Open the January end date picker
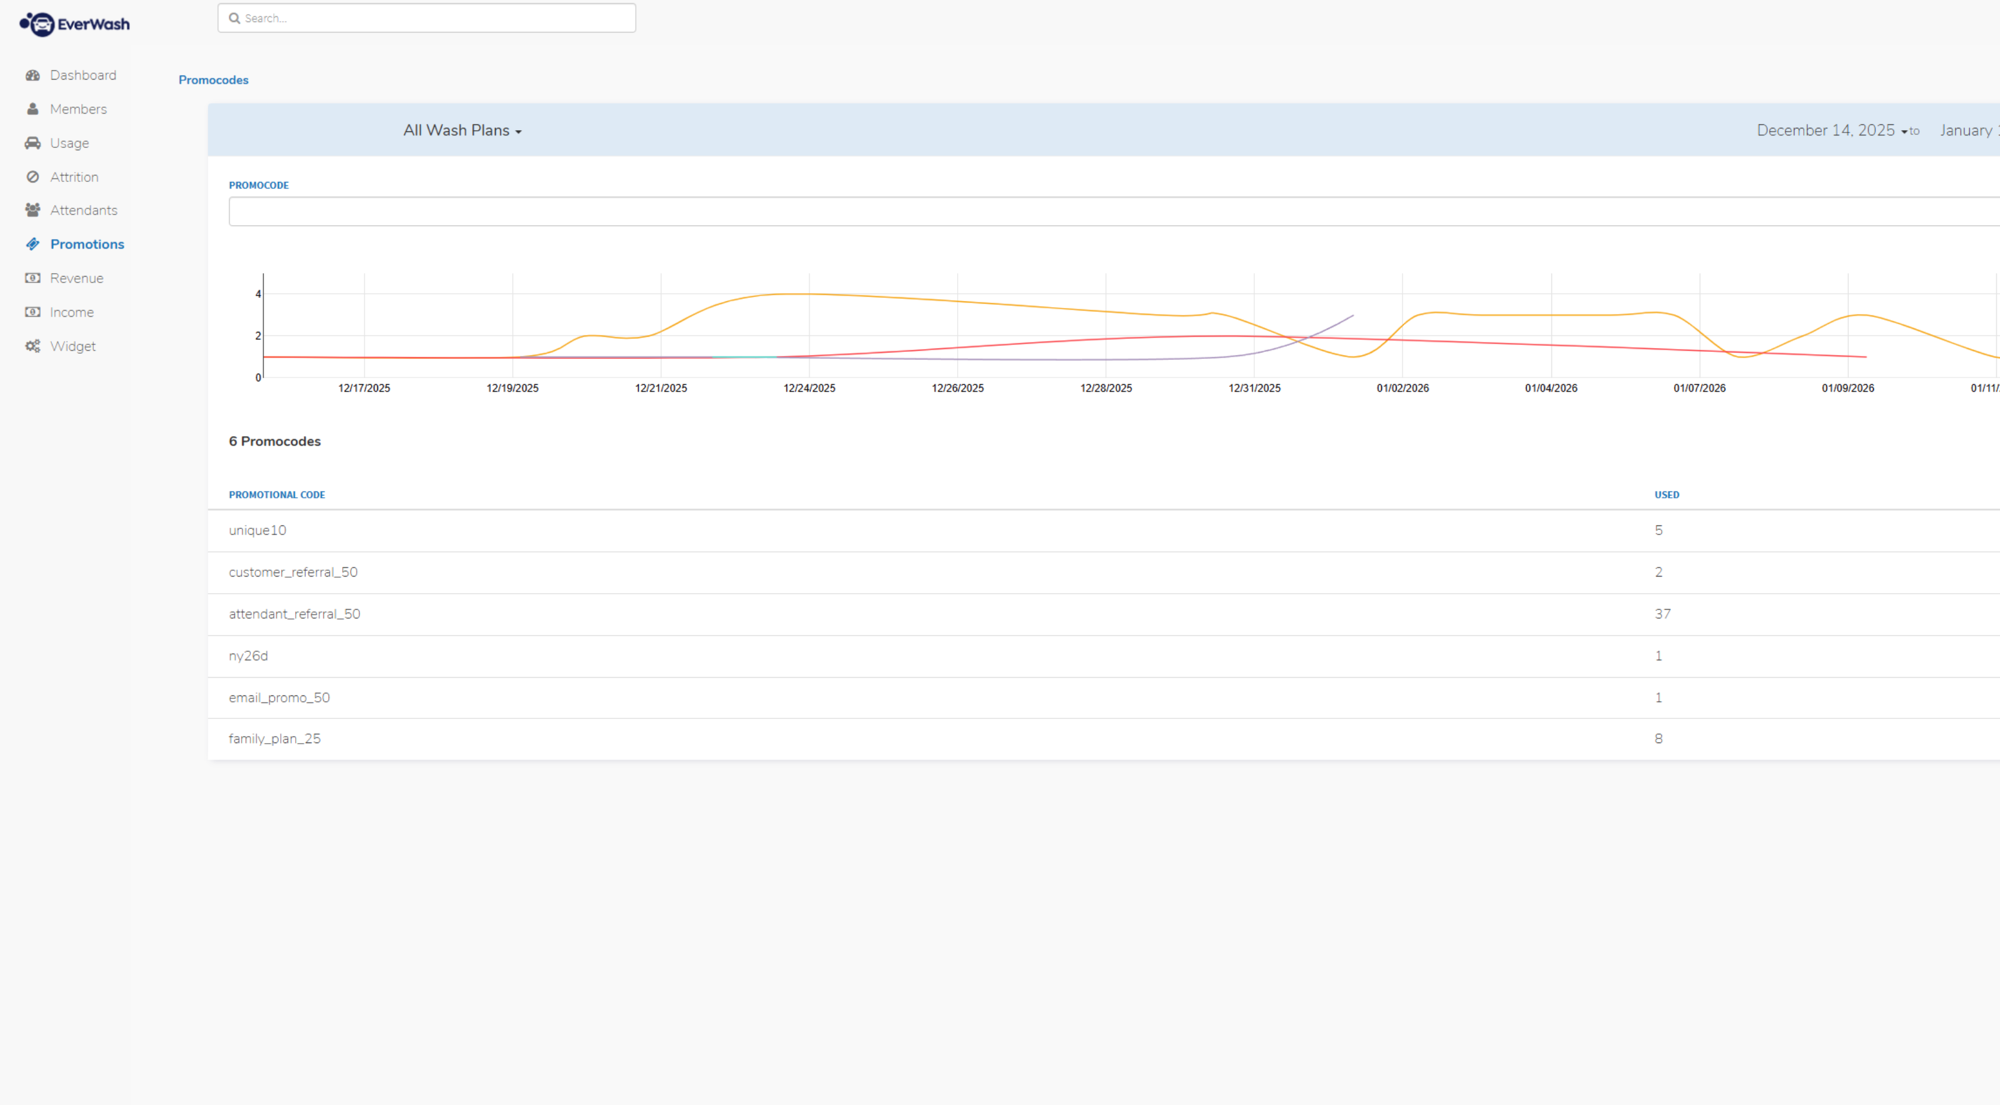This screenshot has height=1105, width=2000. [1969, 131]
